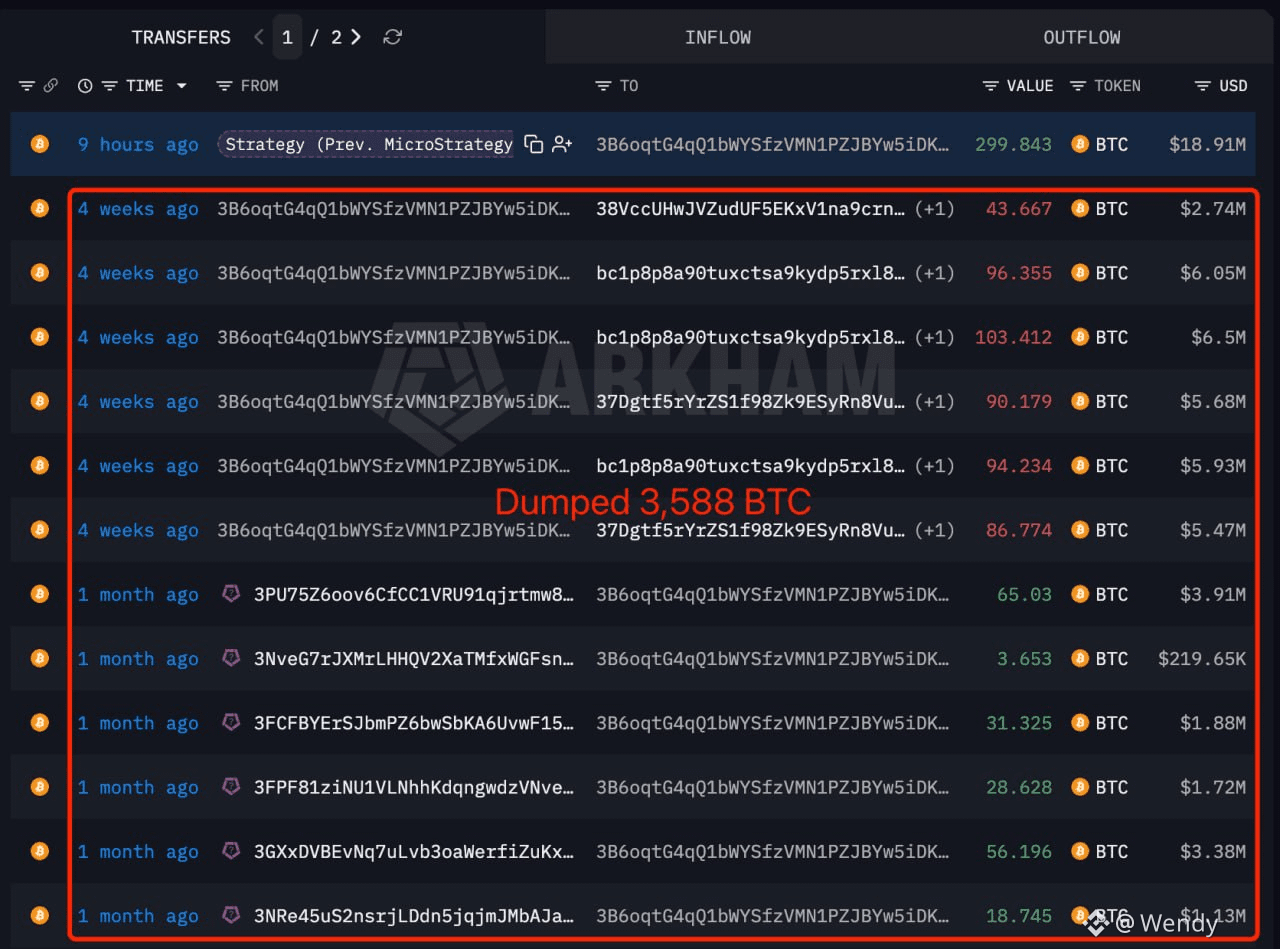Open the TOKEN column filter icon
Screen dimensions: 1280x949
pyautogui.click(x=1078, y=86)
